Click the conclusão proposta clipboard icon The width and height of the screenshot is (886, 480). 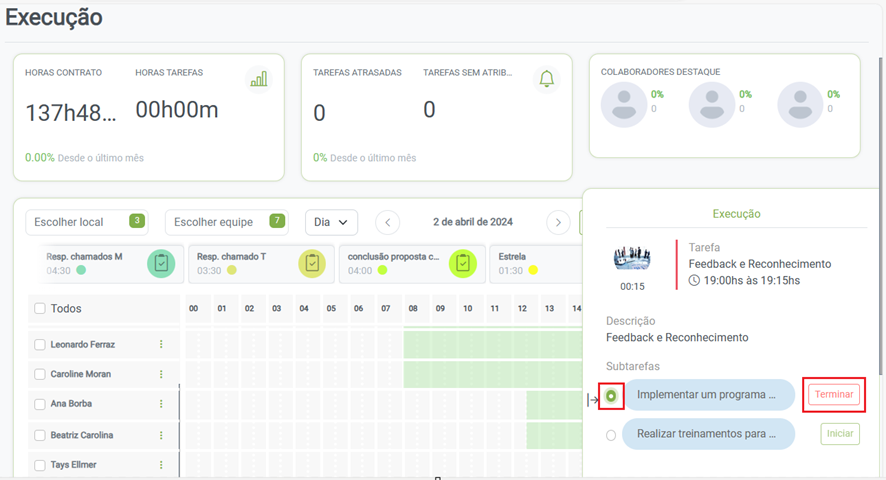(462, 263)
